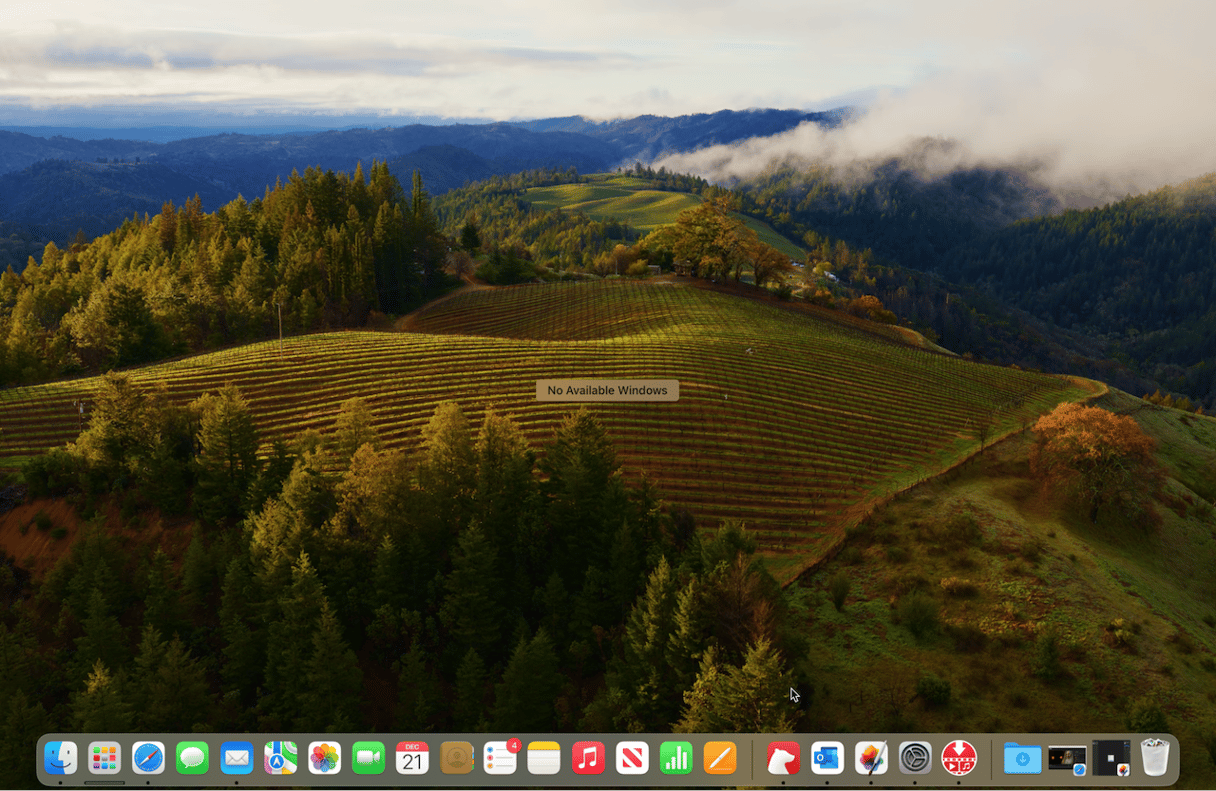Click the minimized Safari window thumbnail
The height and width of the screenshot is (791, 1216).
tap(1066, 758)
